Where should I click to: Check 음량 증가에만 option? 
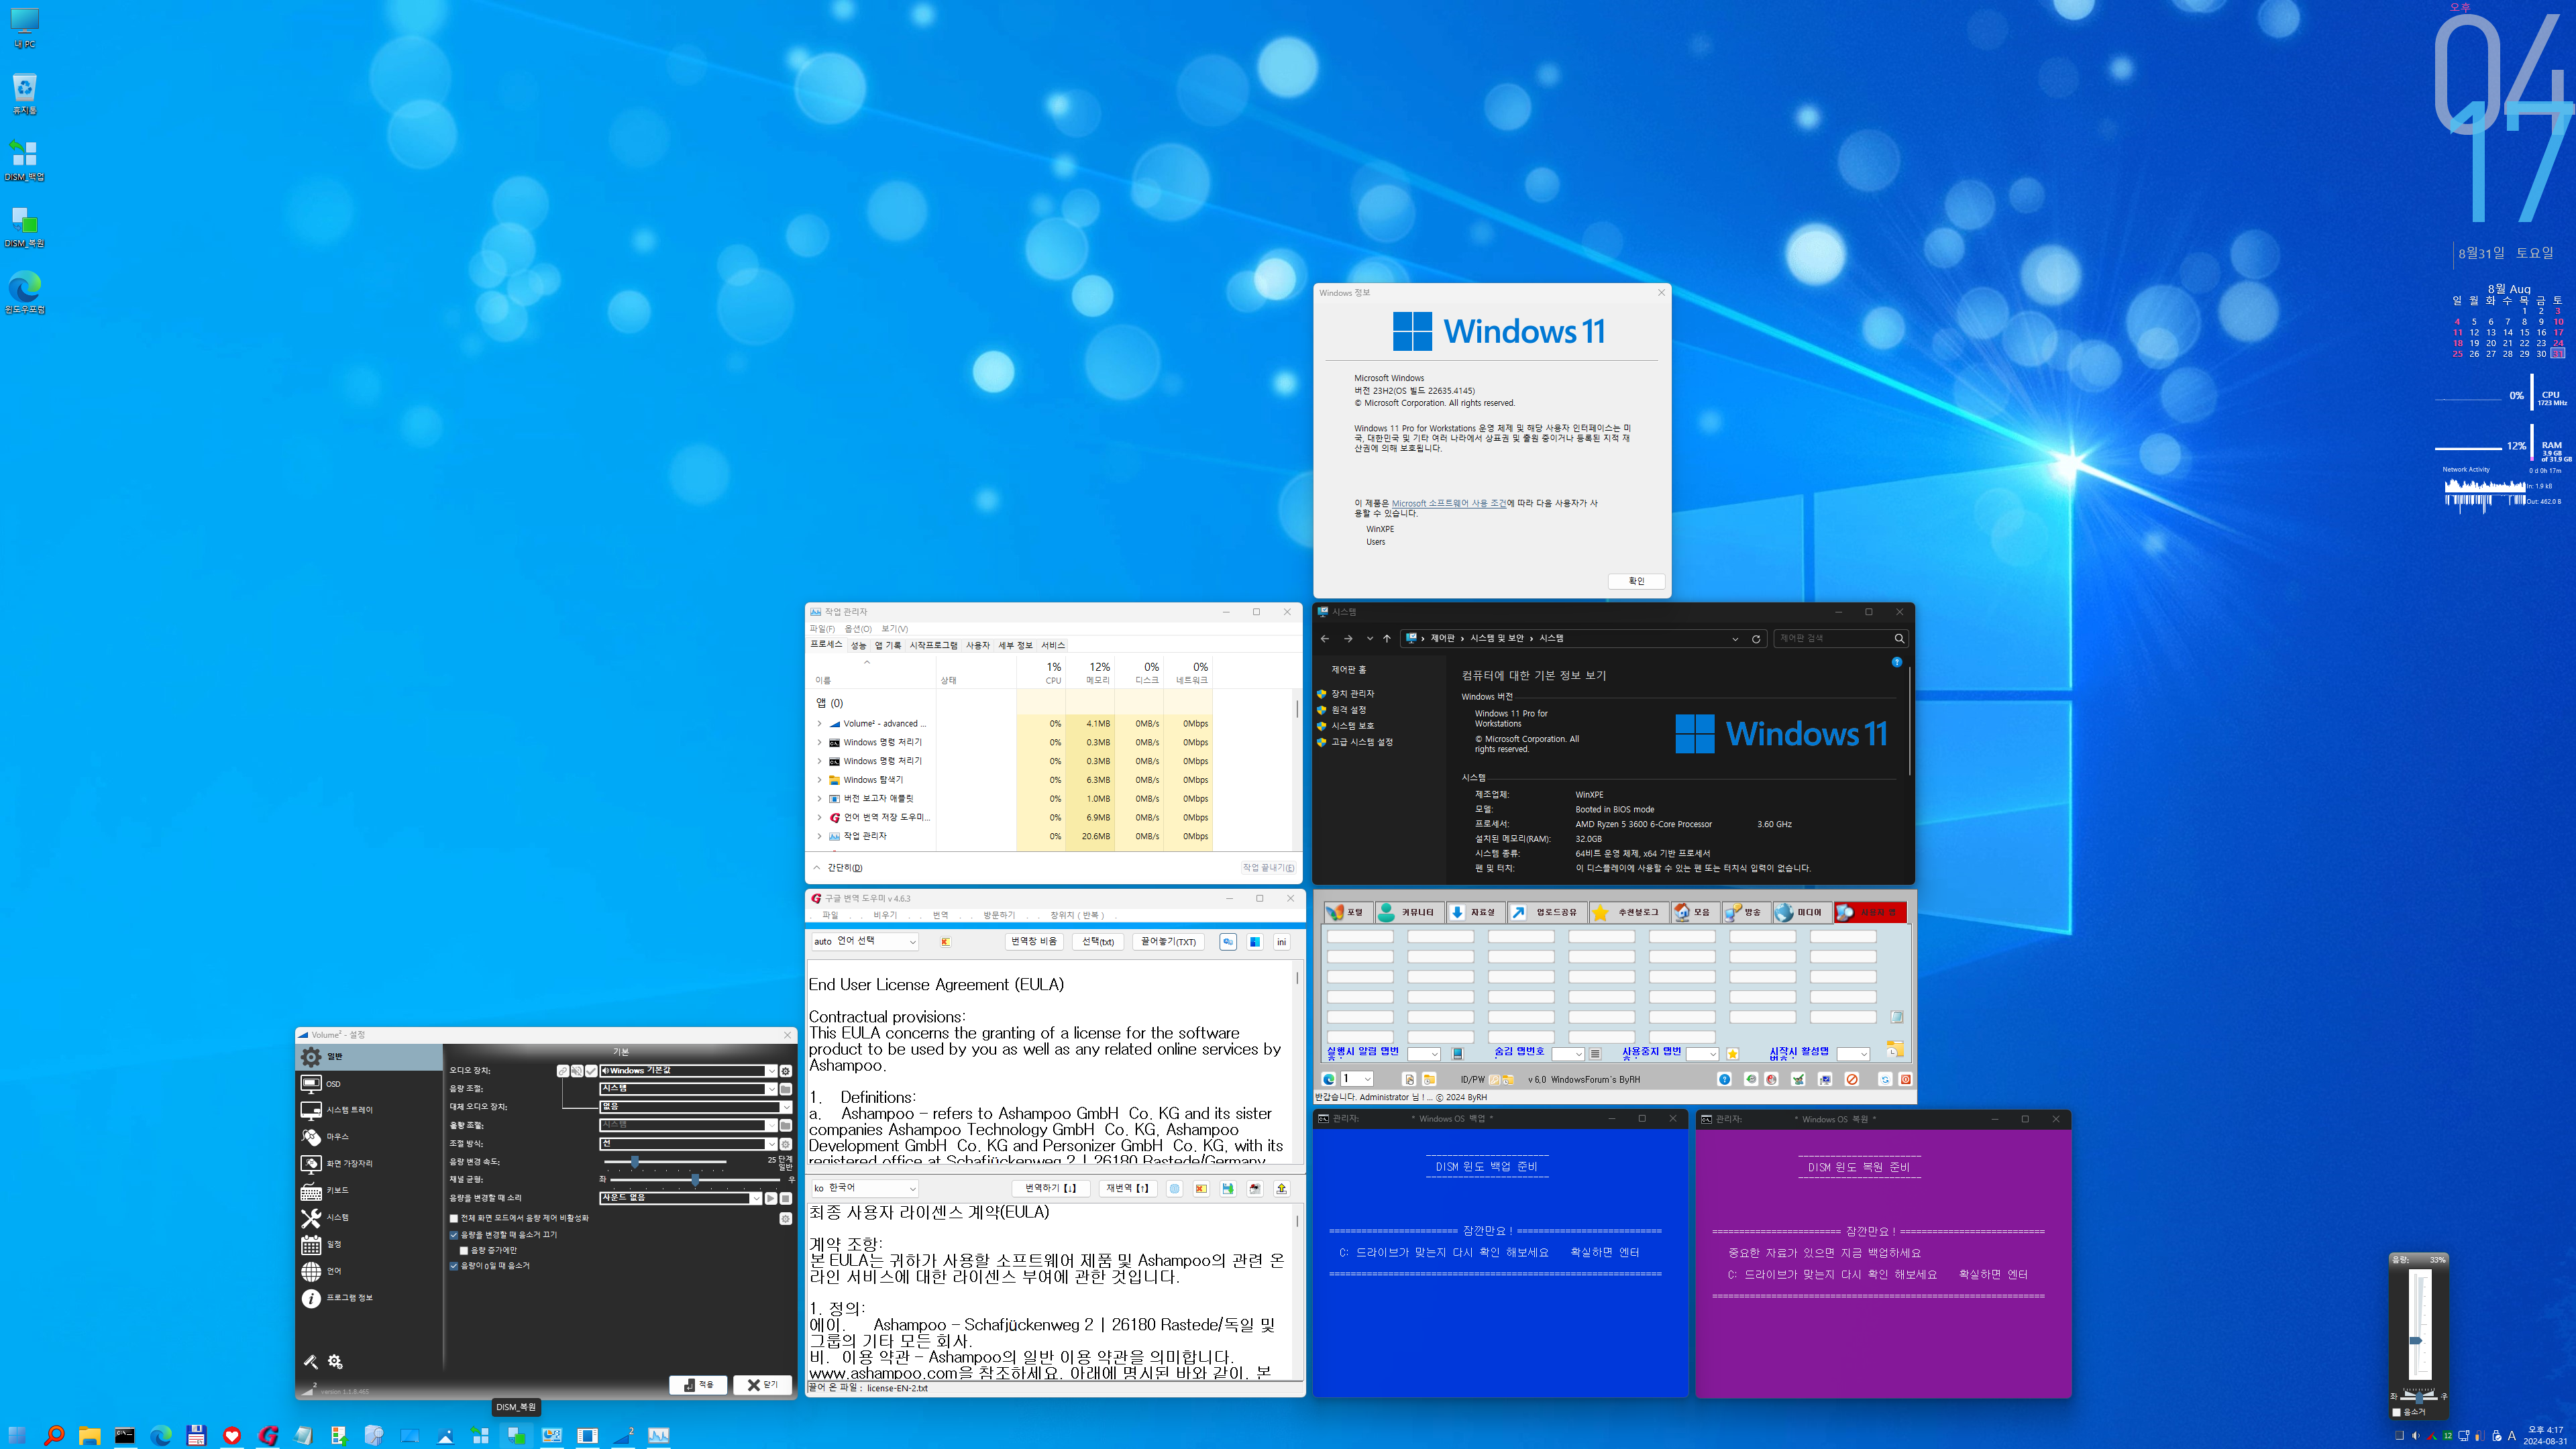pos(489,1251)
